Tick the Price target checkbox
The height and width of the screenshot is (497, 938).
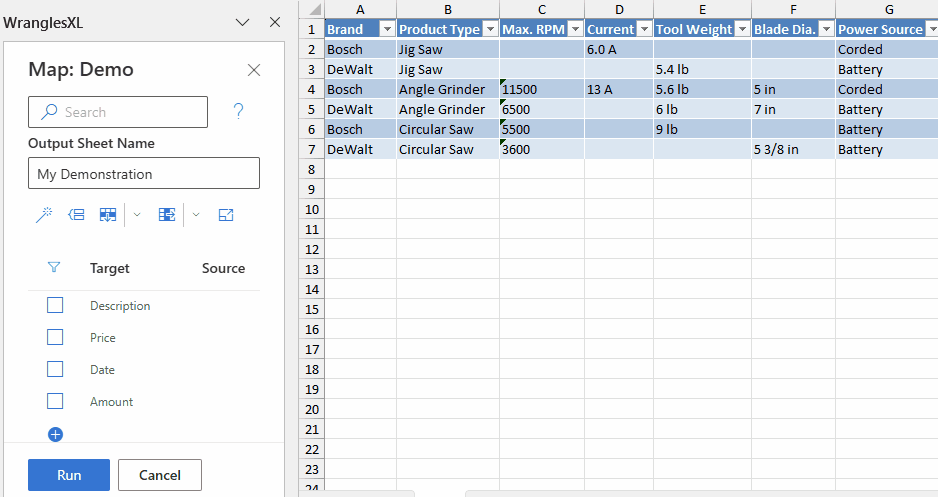[x=55, y=337]
